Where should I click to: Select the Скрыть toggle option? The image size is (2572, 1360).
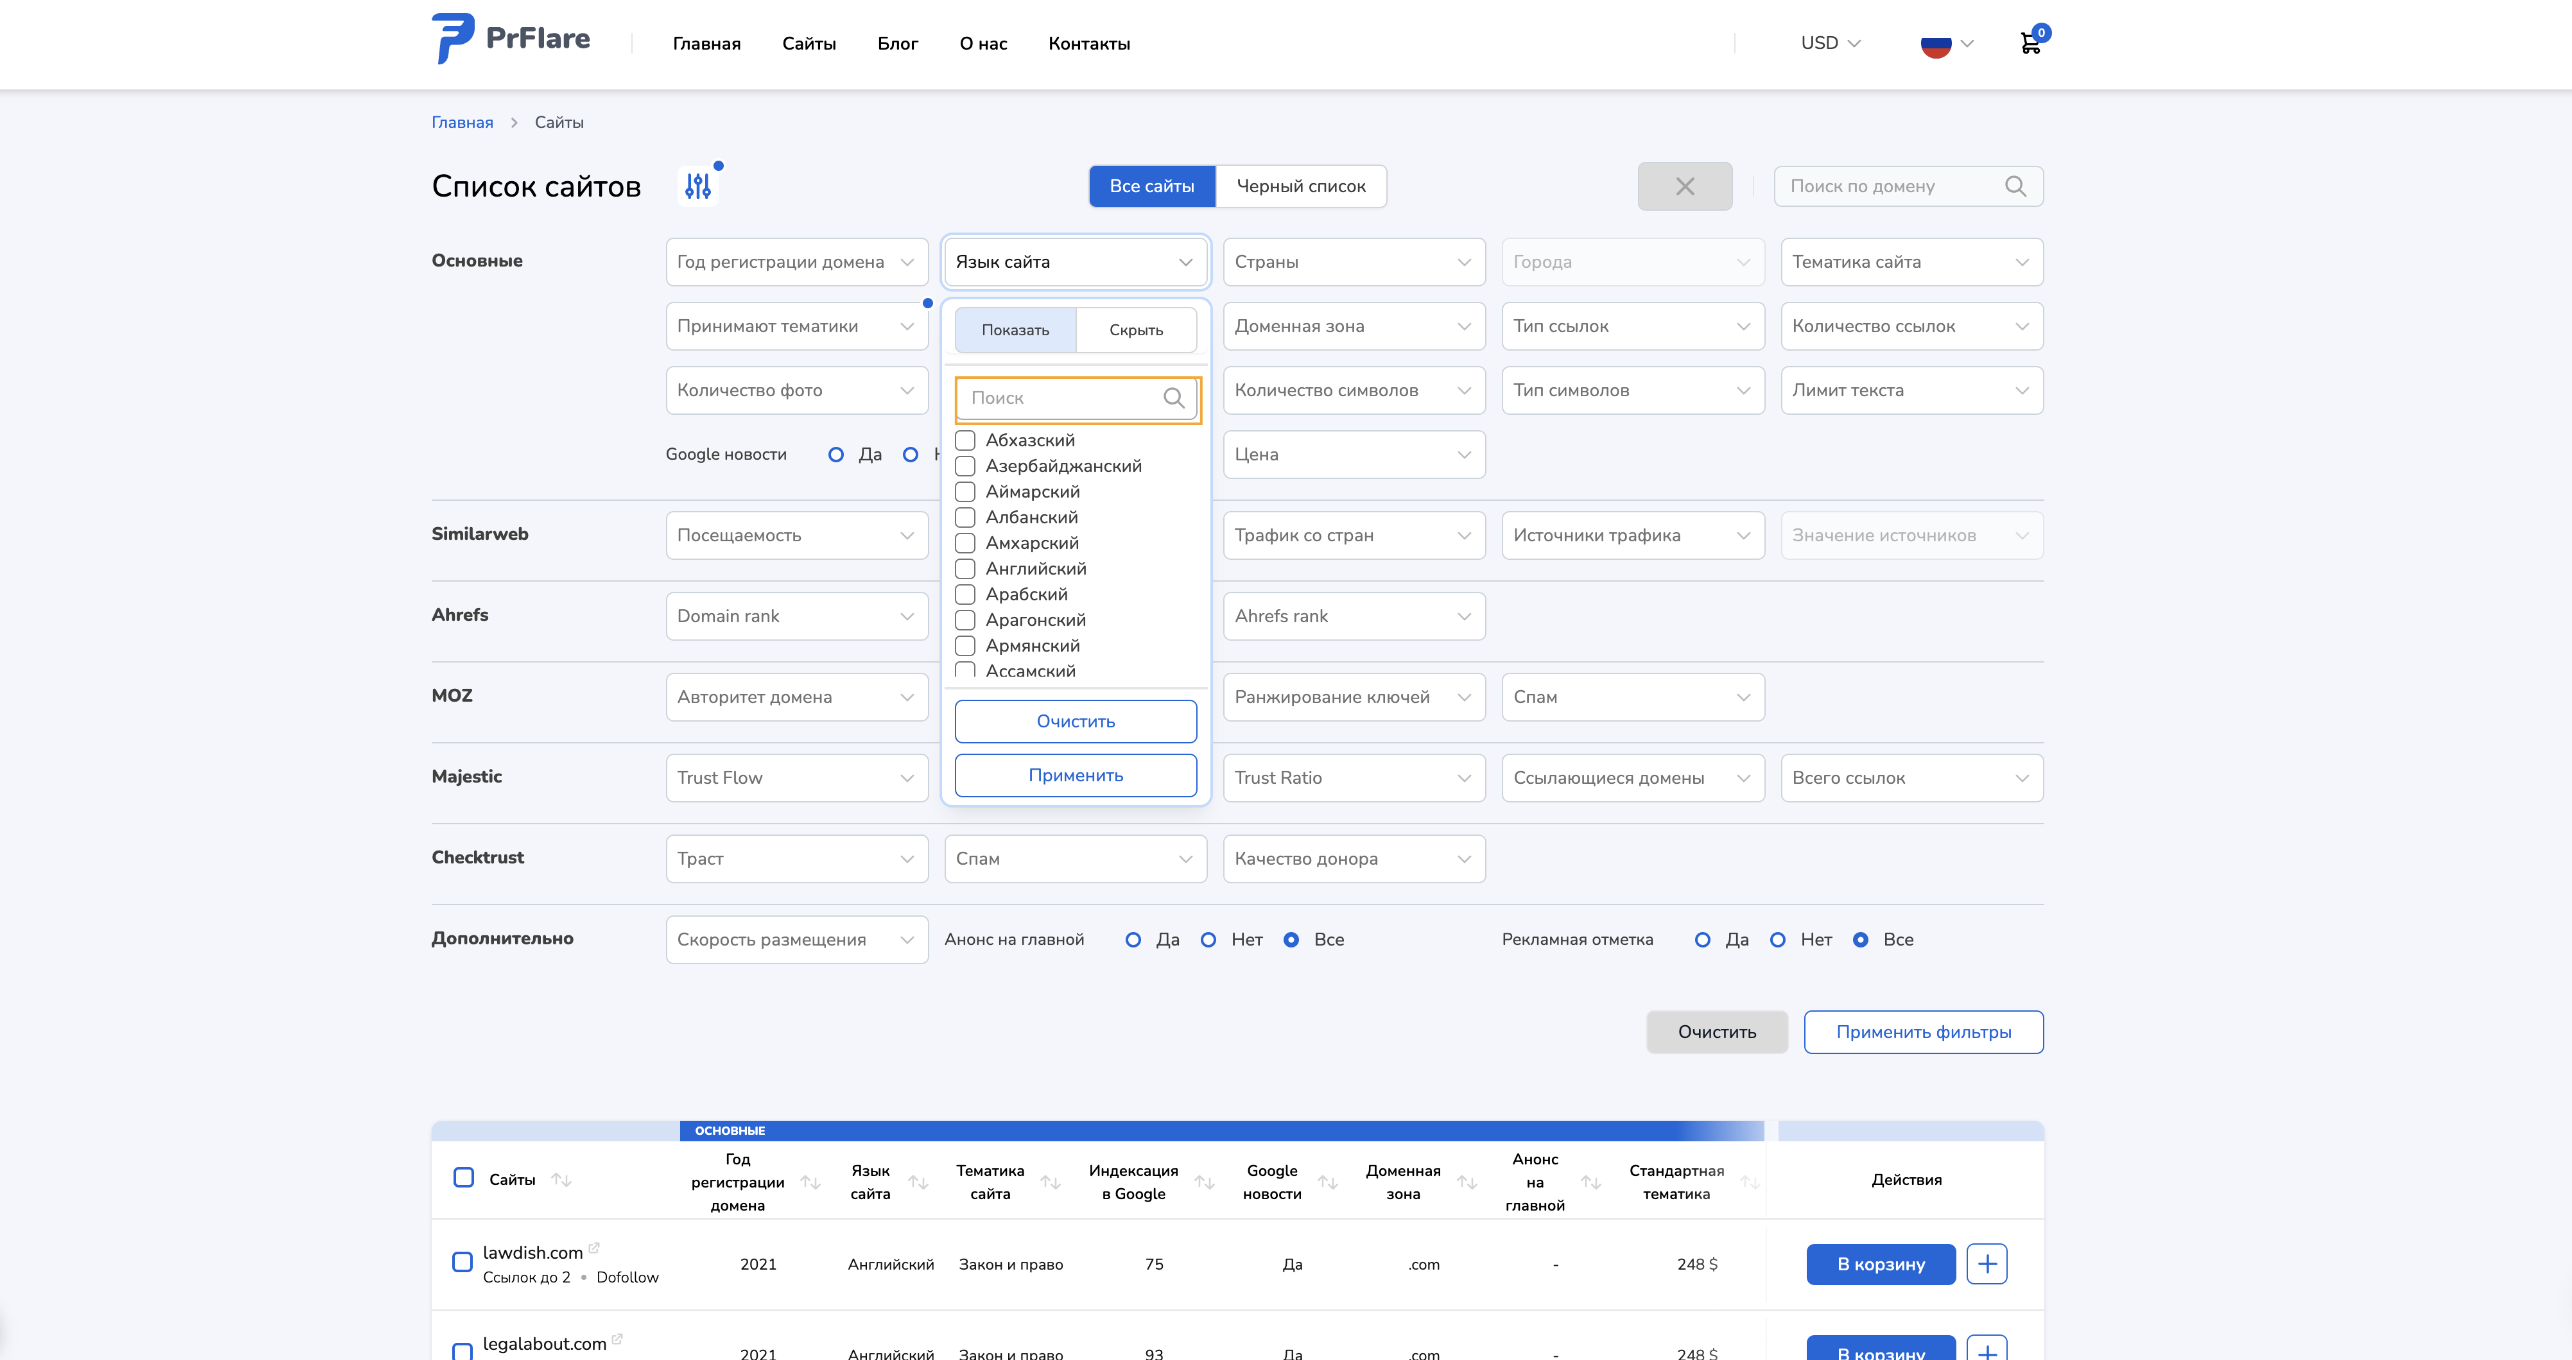click(1136, 330)
